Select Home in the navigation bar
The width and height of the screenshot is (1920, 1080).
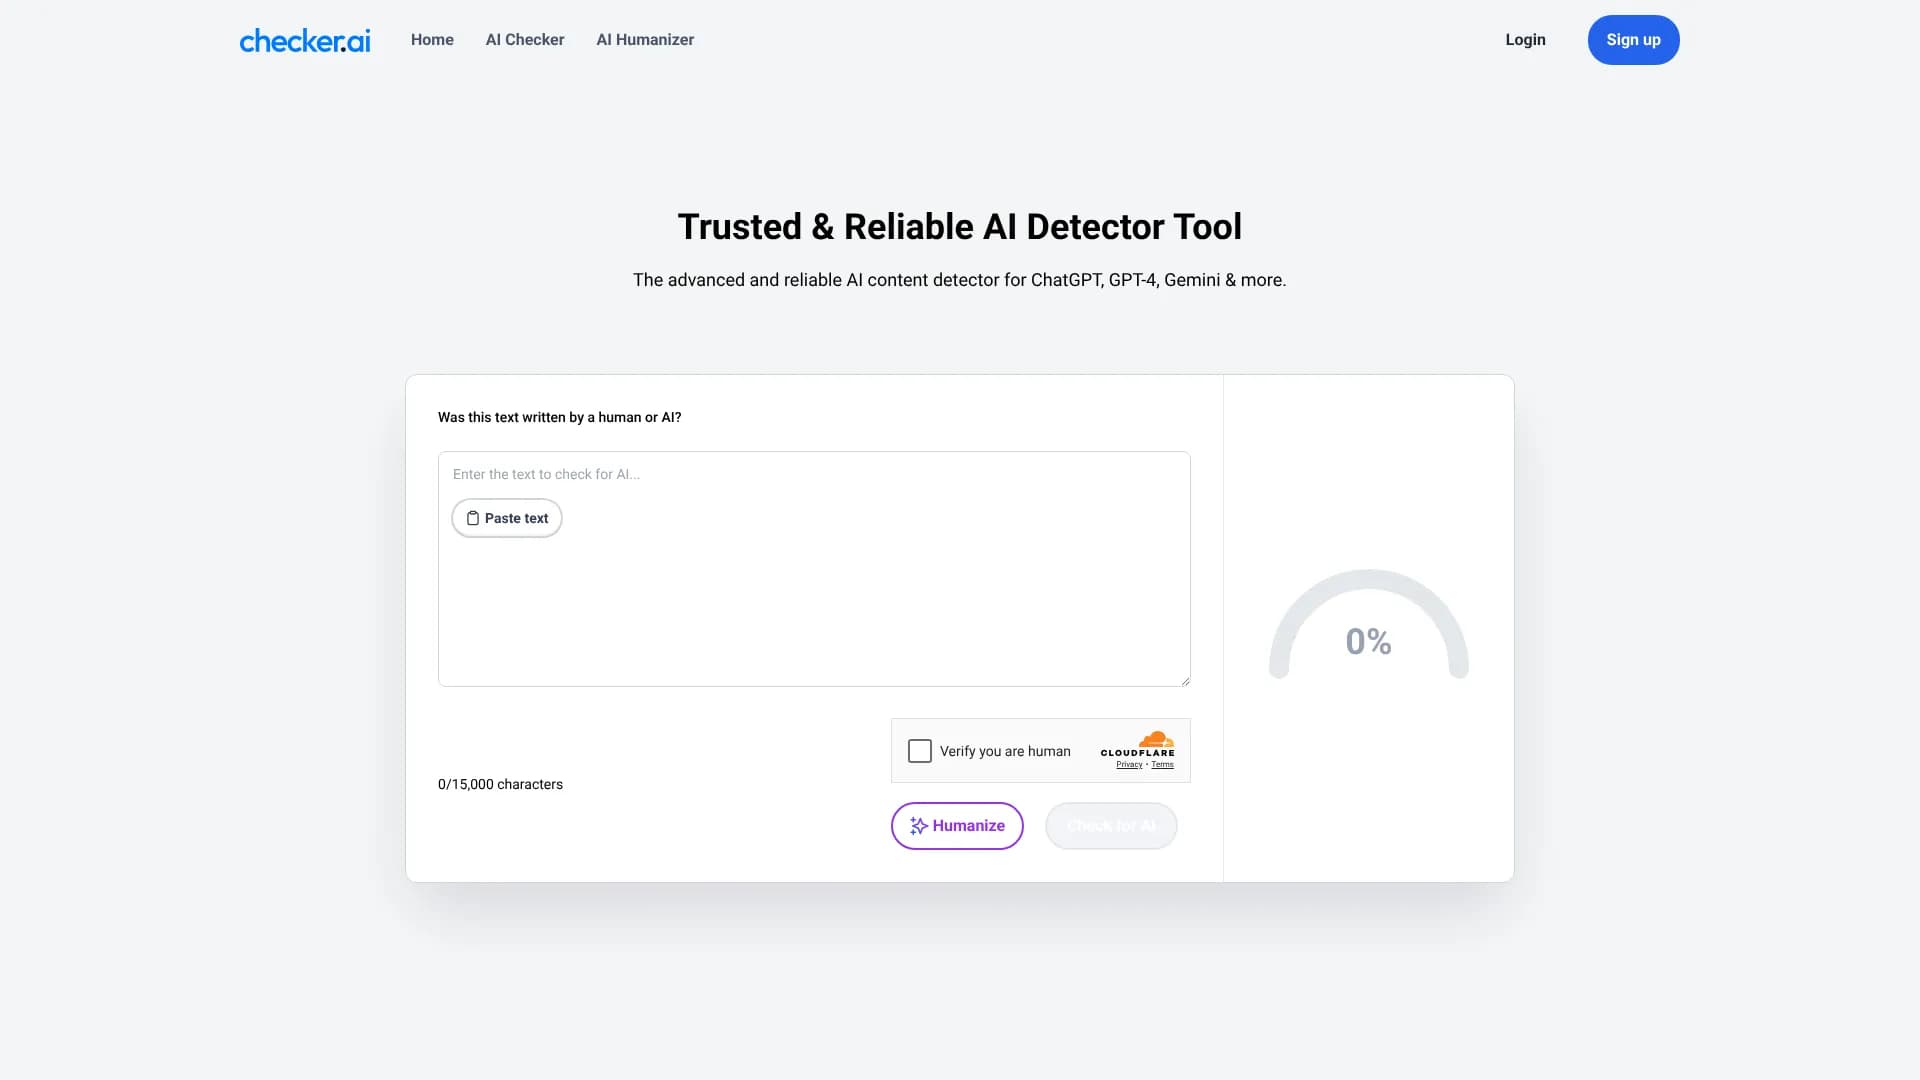pyautogui.click(x=432, y=40)
